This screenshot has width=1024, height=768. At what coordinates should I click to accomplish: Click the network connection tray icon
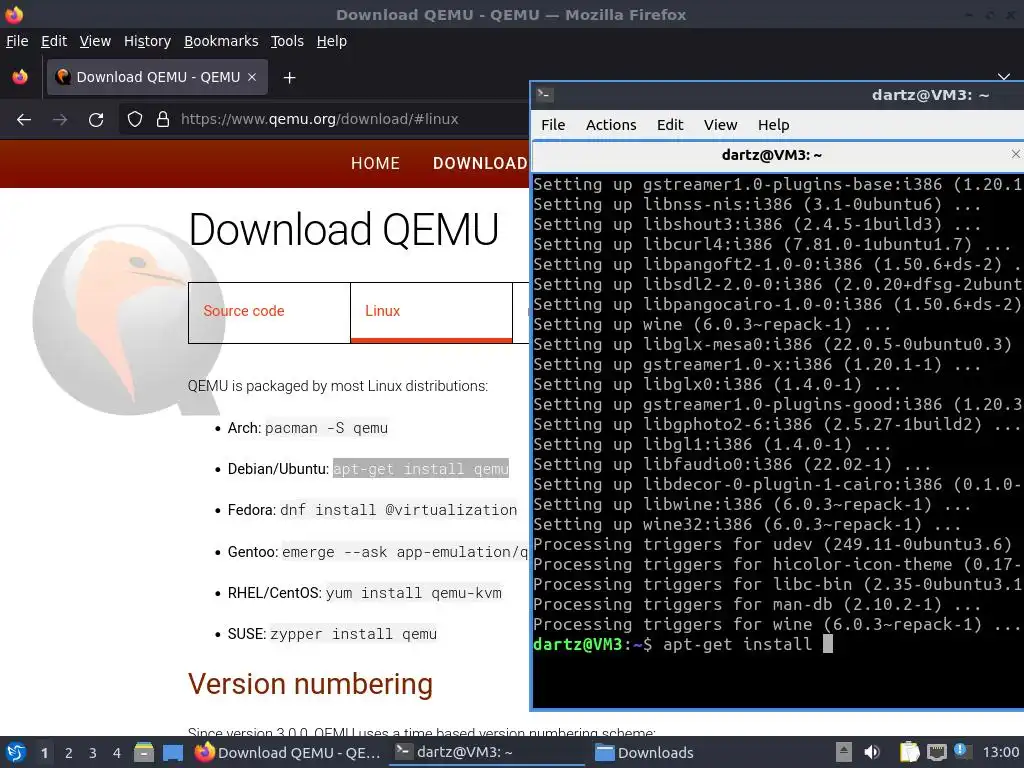(936, 752)
